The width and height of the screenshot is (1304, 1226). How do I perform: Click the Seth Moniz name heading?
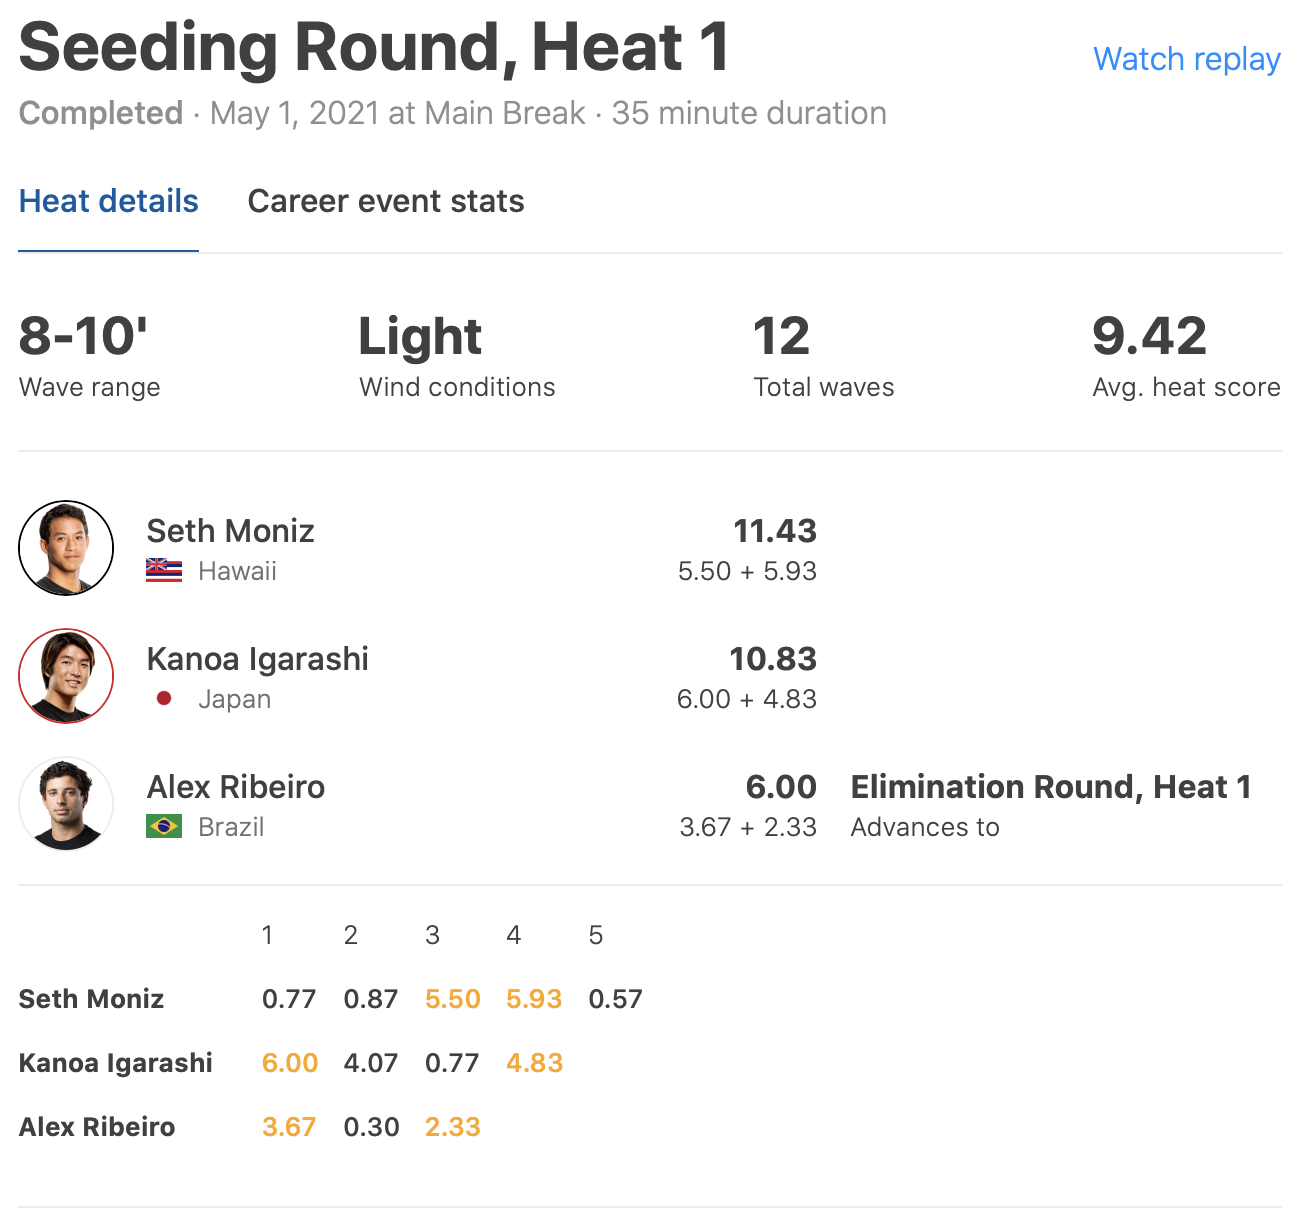tap(230, 531)
